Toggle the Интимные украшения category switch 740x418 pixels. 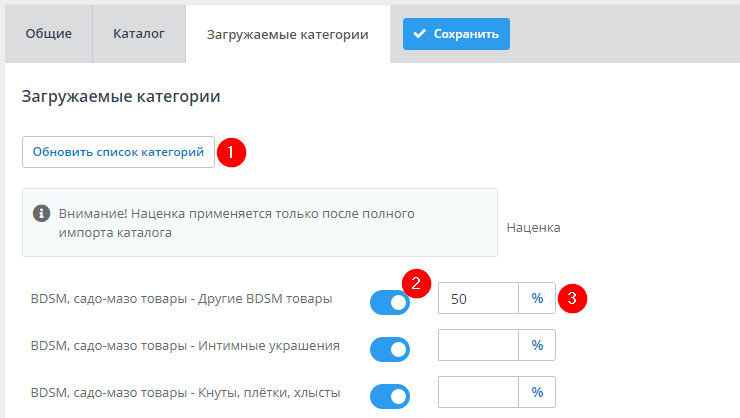click(389, 348)
